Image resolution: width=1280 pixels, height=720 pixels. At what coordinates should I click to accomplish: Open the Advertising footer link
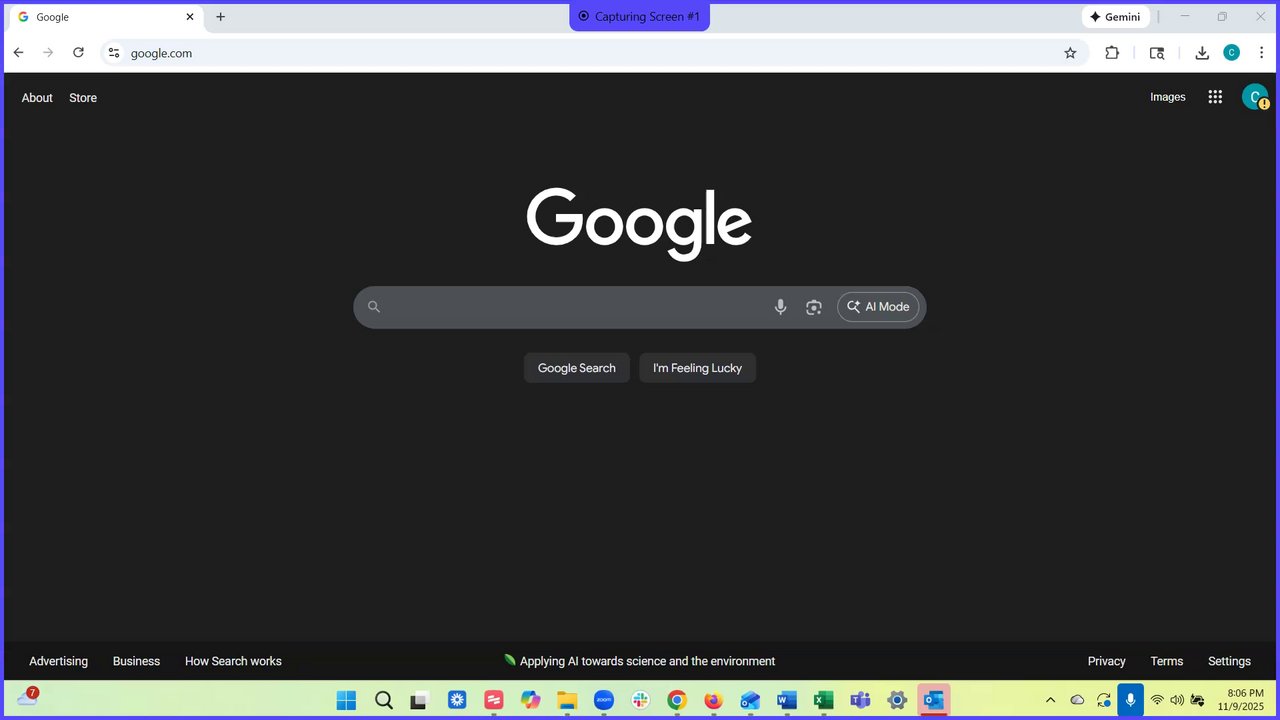tap(58, 661)
